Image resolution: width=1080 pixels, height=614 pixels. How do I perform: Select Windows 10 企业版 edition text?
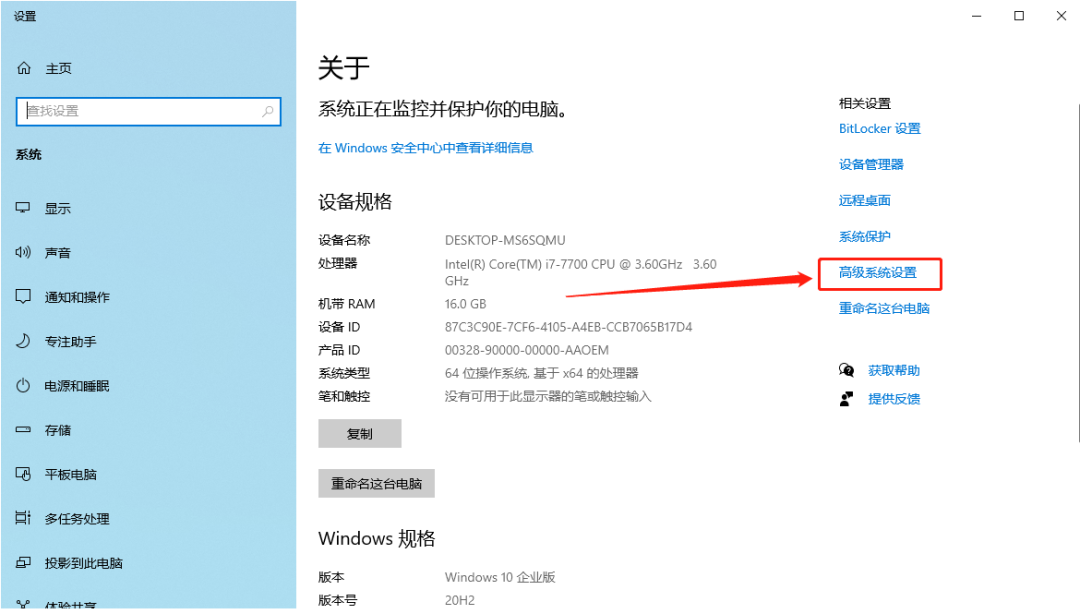click(500, 577)
